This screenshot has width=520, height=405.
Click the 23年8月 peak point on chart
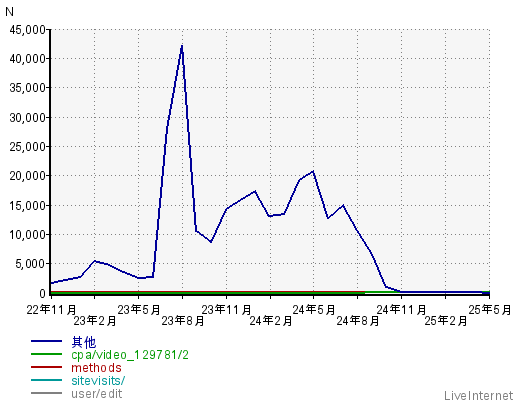pos(182,46)
